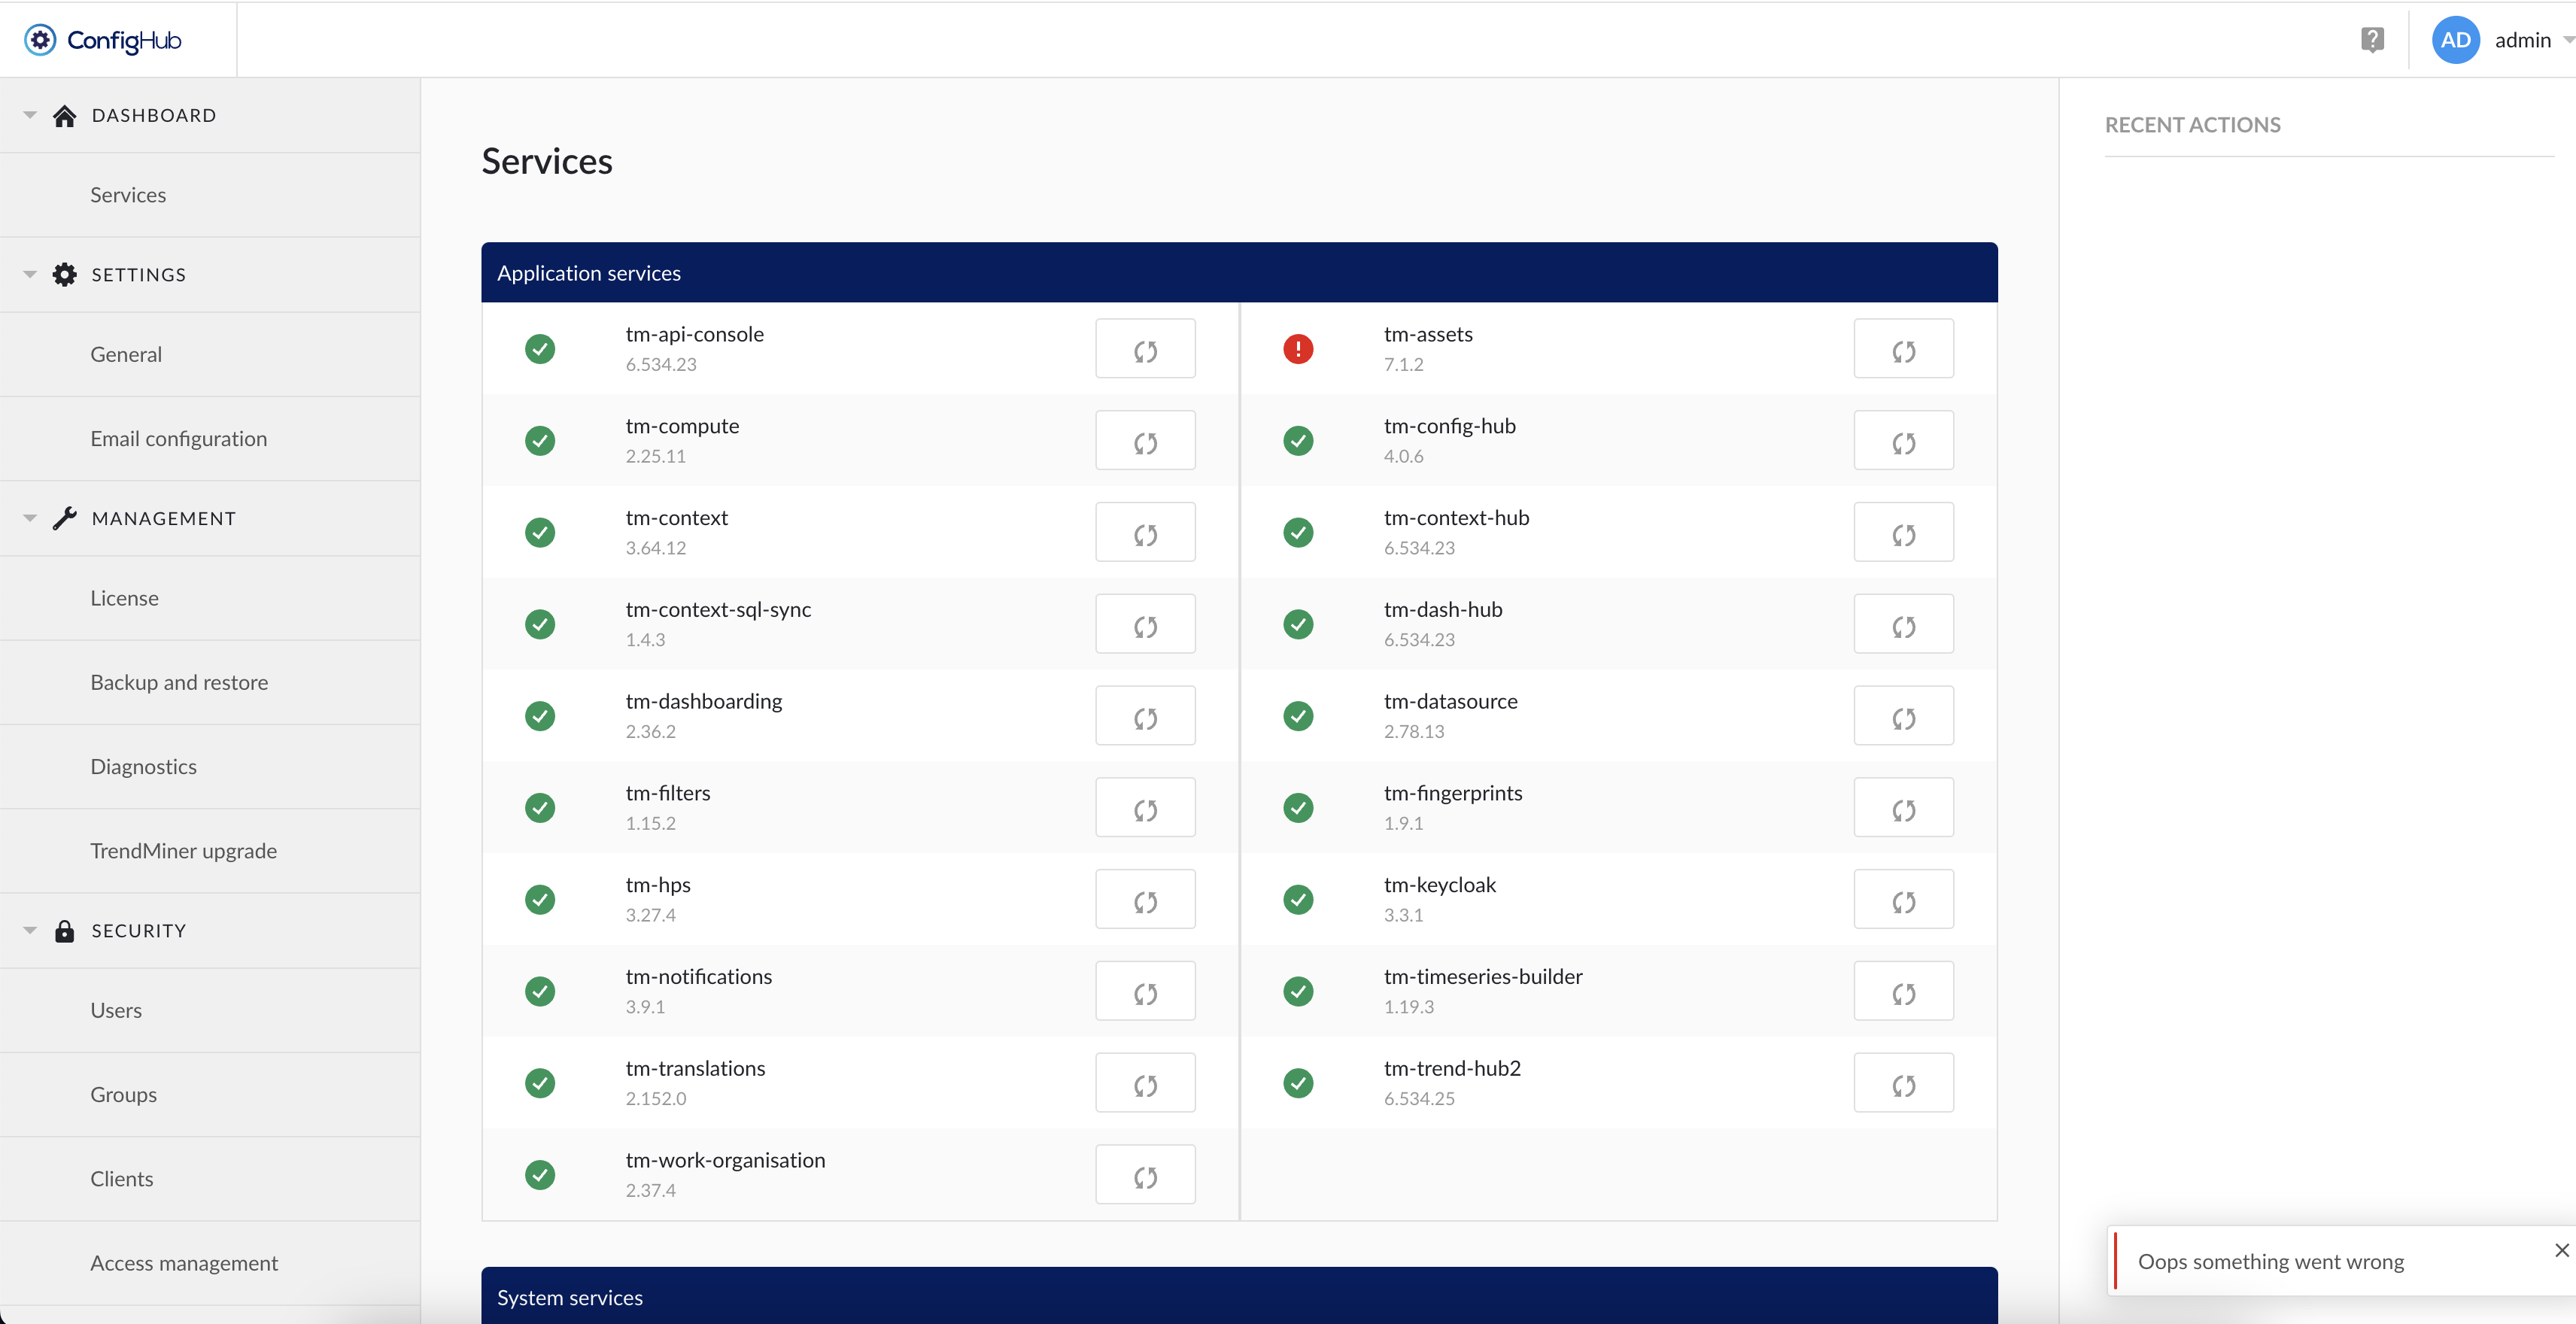Click the green status check of tm-work-organisation
The width and height of the screenshot is (2576, 1324).
pyautogui.click(x=540, y=1175)
